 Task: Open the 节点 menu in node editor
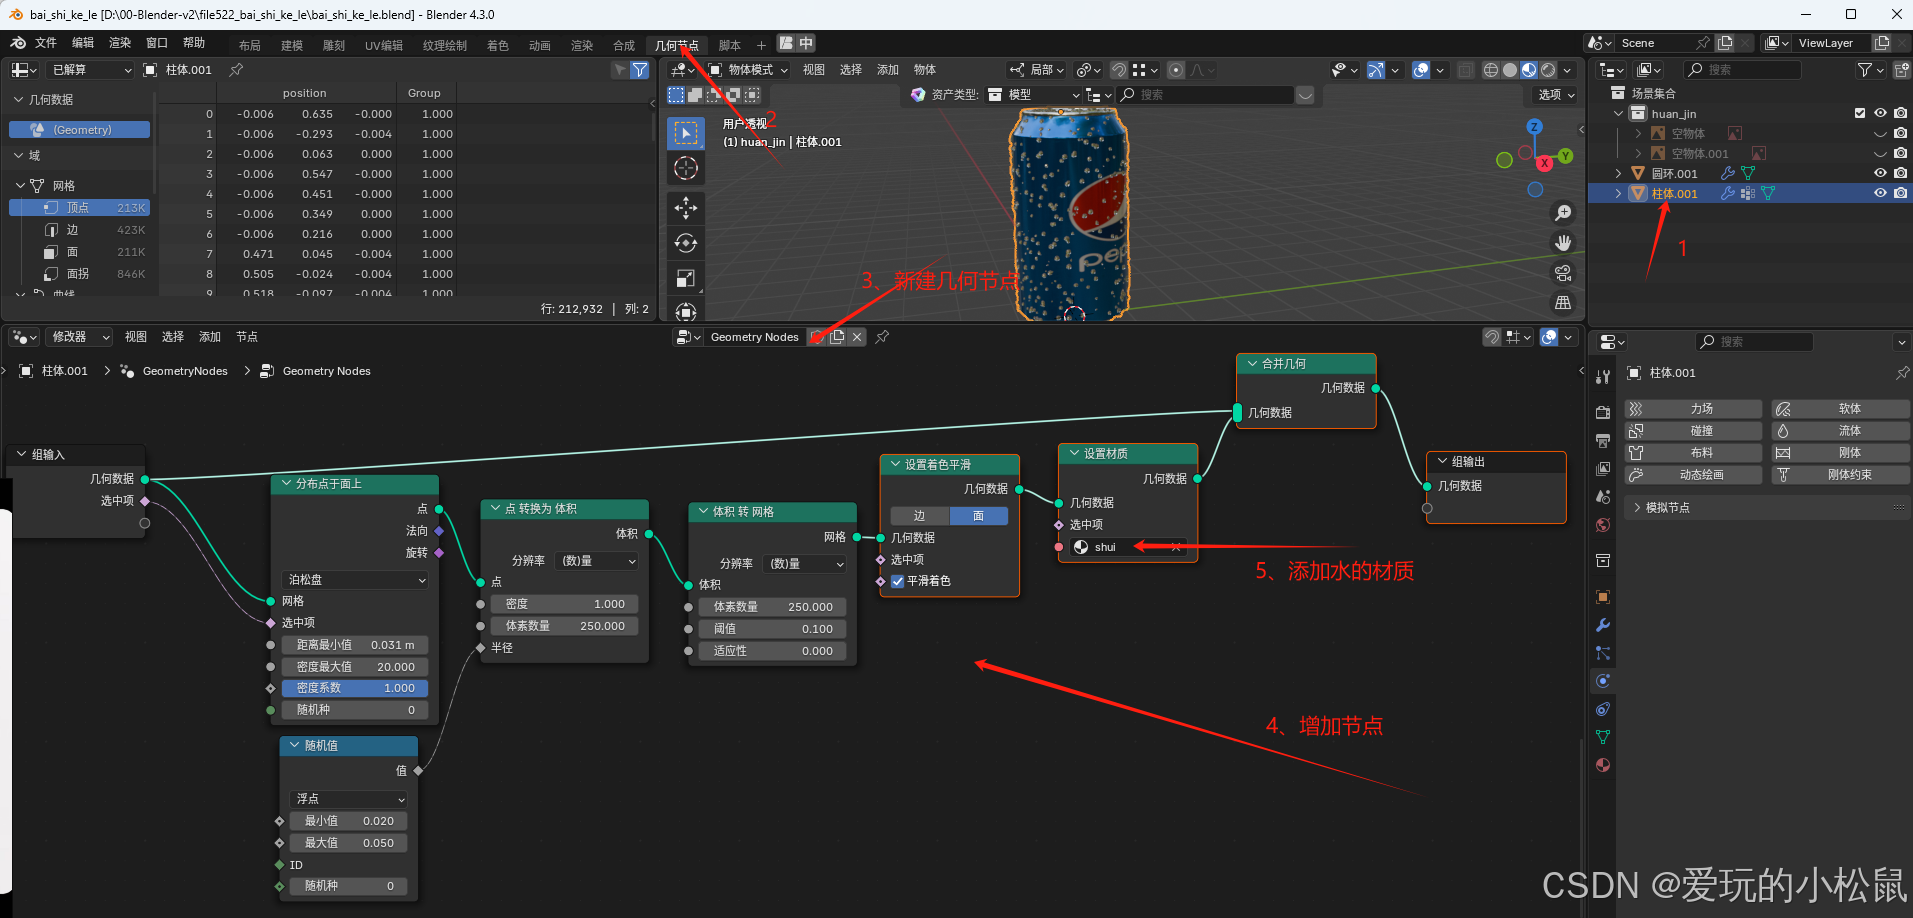pyautogui.click(x=247, y=337)
